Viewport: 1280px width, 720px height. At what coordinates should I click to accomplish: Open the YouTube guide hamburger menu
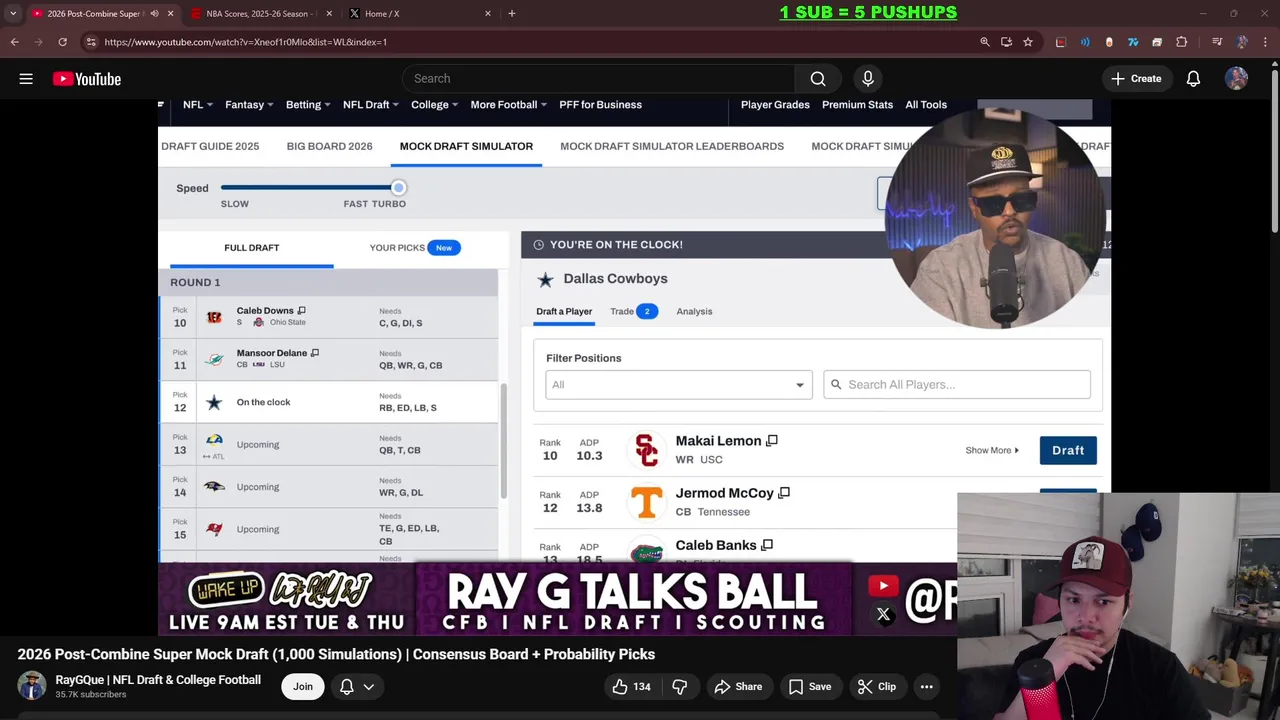26,79
